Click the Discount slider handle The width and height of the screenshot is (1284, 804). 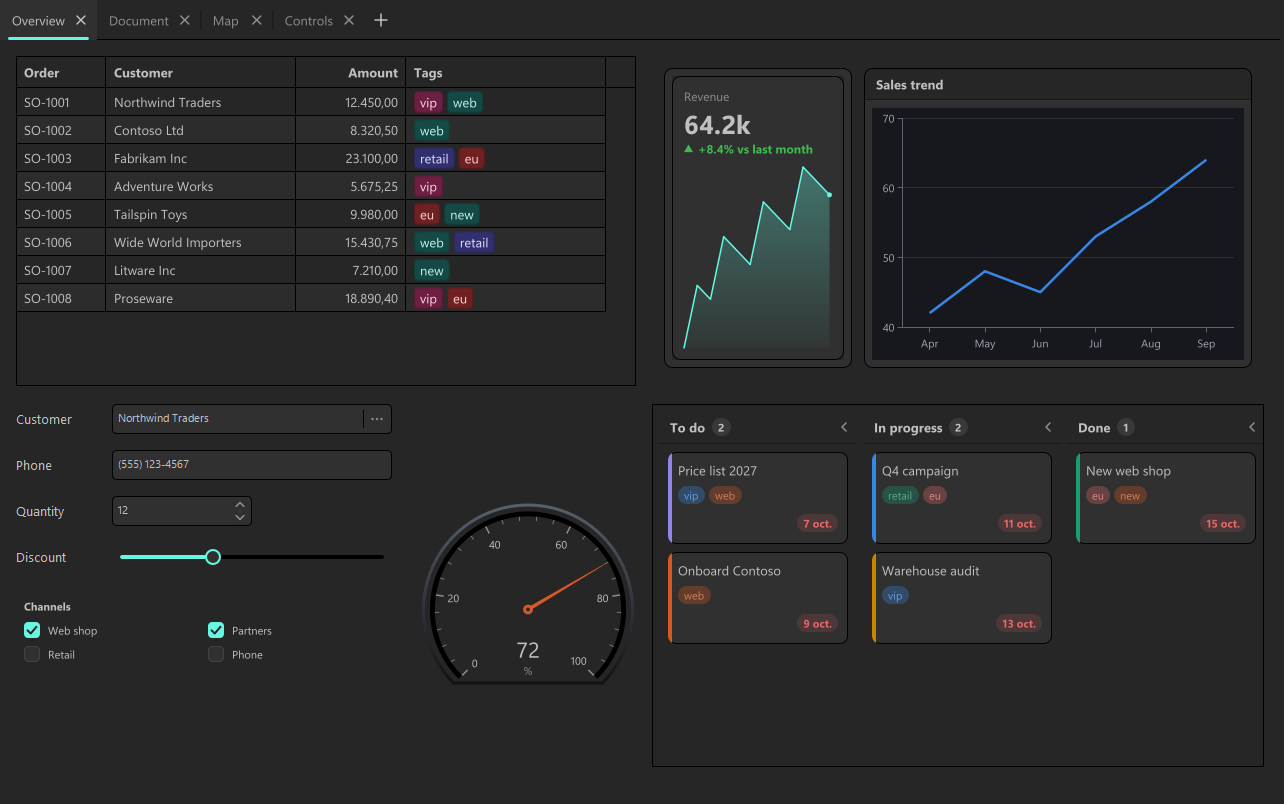[x=213, y=557]
